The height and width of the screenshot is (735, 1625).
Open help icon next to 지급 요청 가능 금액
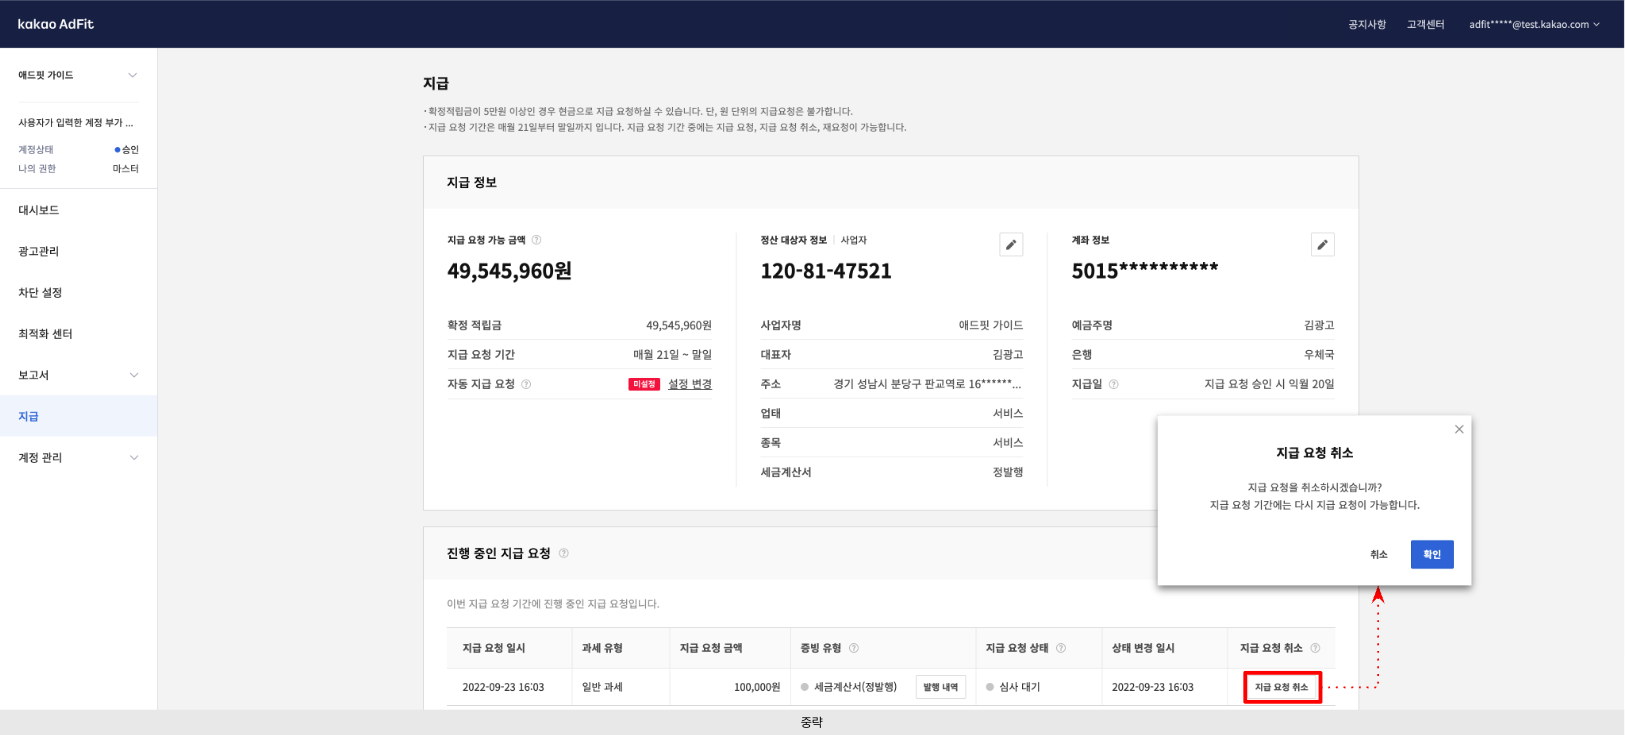(537, 240)
